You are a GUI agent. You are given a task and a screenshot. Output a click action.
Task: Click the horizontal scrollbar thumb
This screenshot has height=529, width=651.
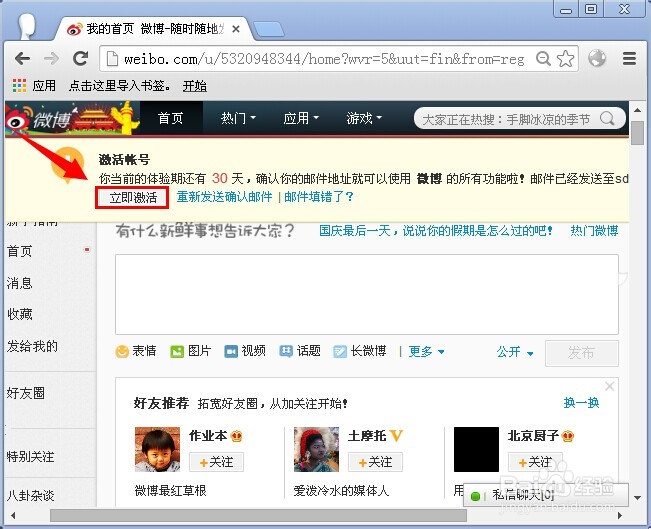[258, 515]
